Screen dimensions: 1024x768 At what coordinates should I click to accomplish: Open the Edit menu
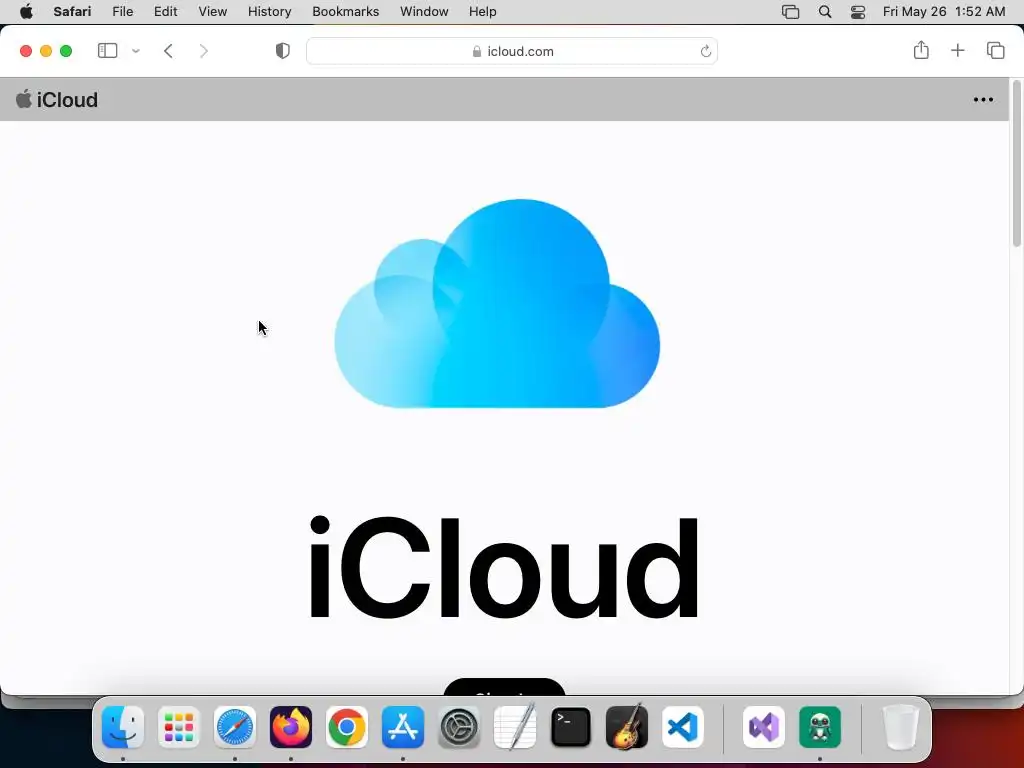pyautogui.click(x=165, y=12)
